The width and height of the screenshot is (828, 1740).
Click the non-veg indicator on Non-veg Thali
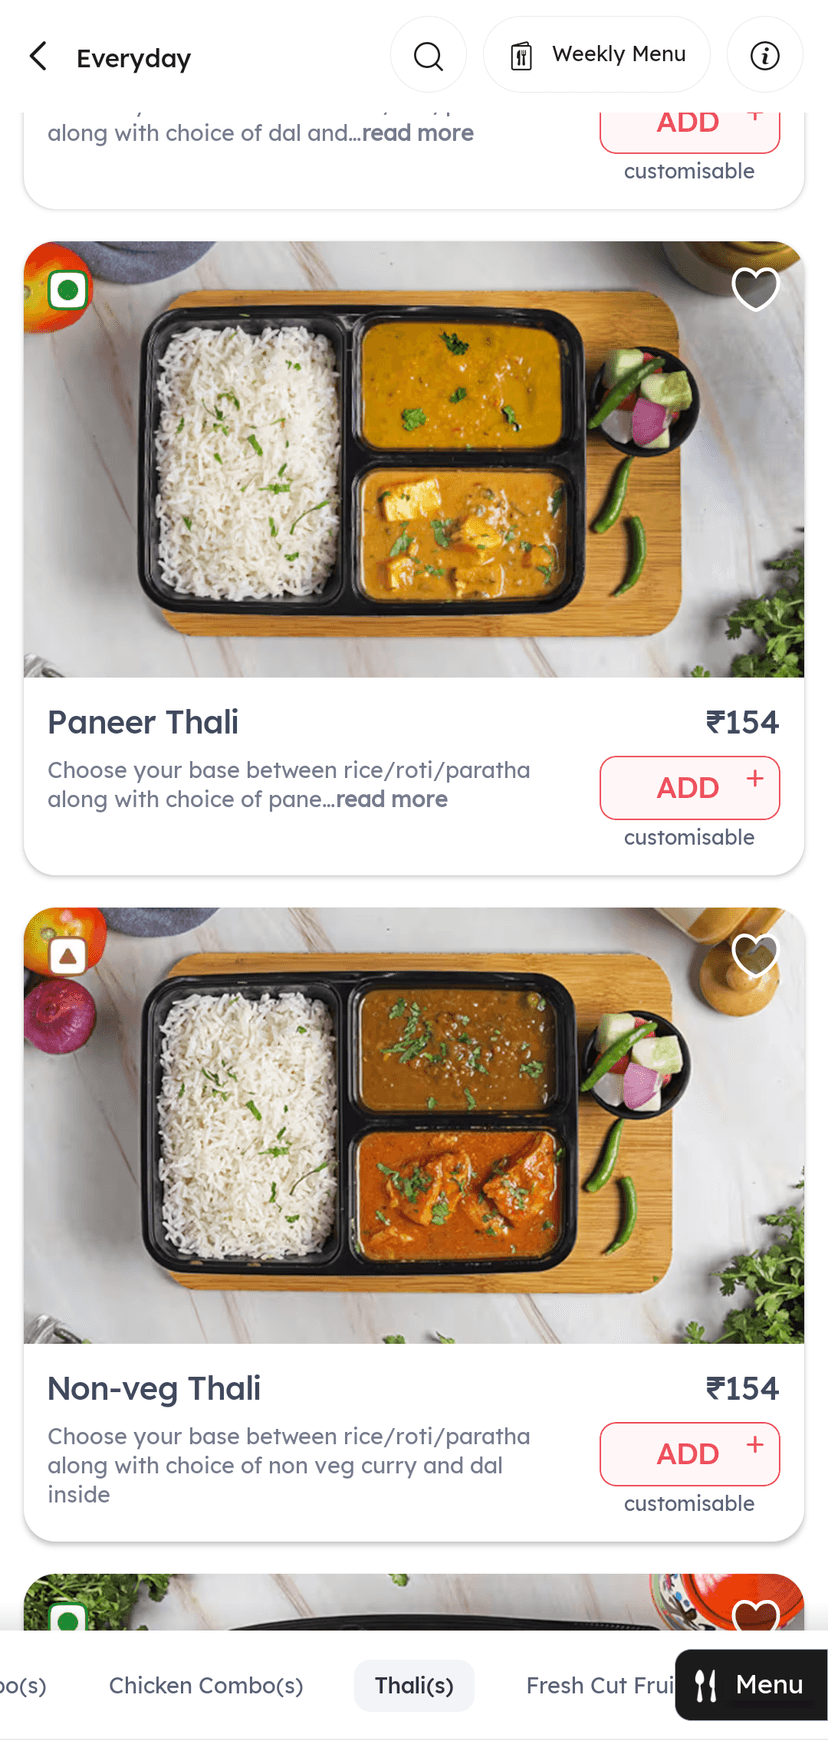point(68,956)
